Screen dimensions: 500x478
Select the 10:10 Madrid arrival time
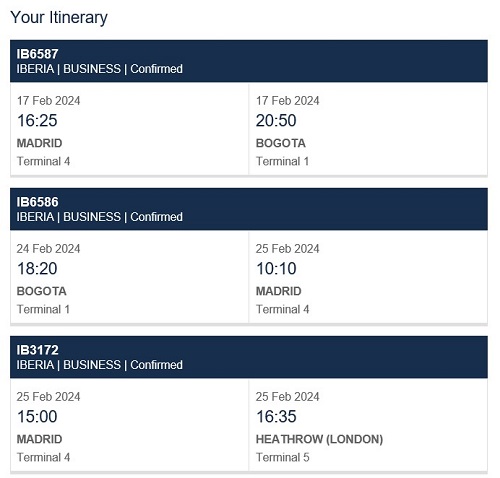(276, 268)
